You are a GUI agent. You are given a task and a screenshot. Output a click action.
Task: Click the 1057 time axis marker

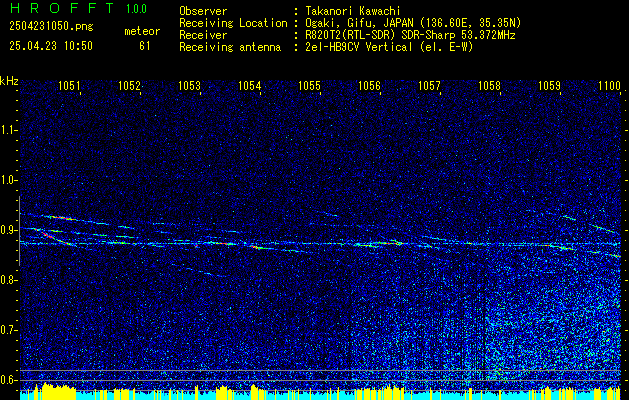point(429,86)
